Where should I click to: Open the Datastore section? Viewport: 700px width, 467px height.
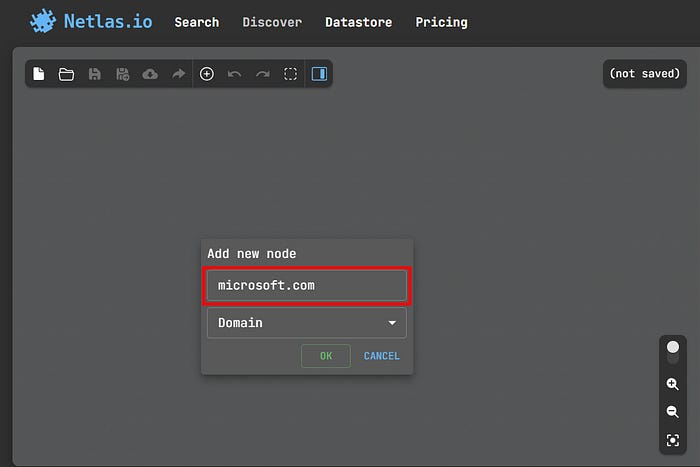click(358, 22)
